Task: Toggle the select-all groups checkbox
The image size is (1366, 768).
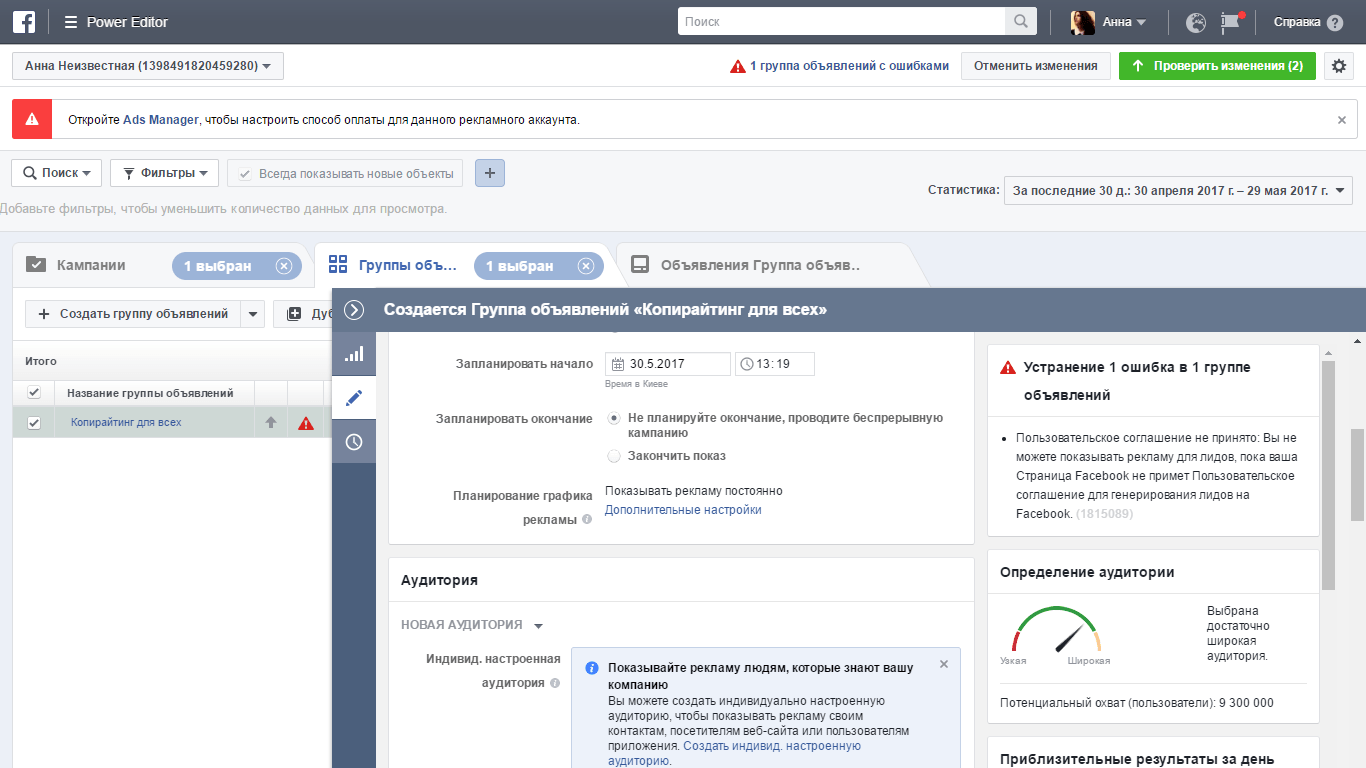Action: [34, 393]
